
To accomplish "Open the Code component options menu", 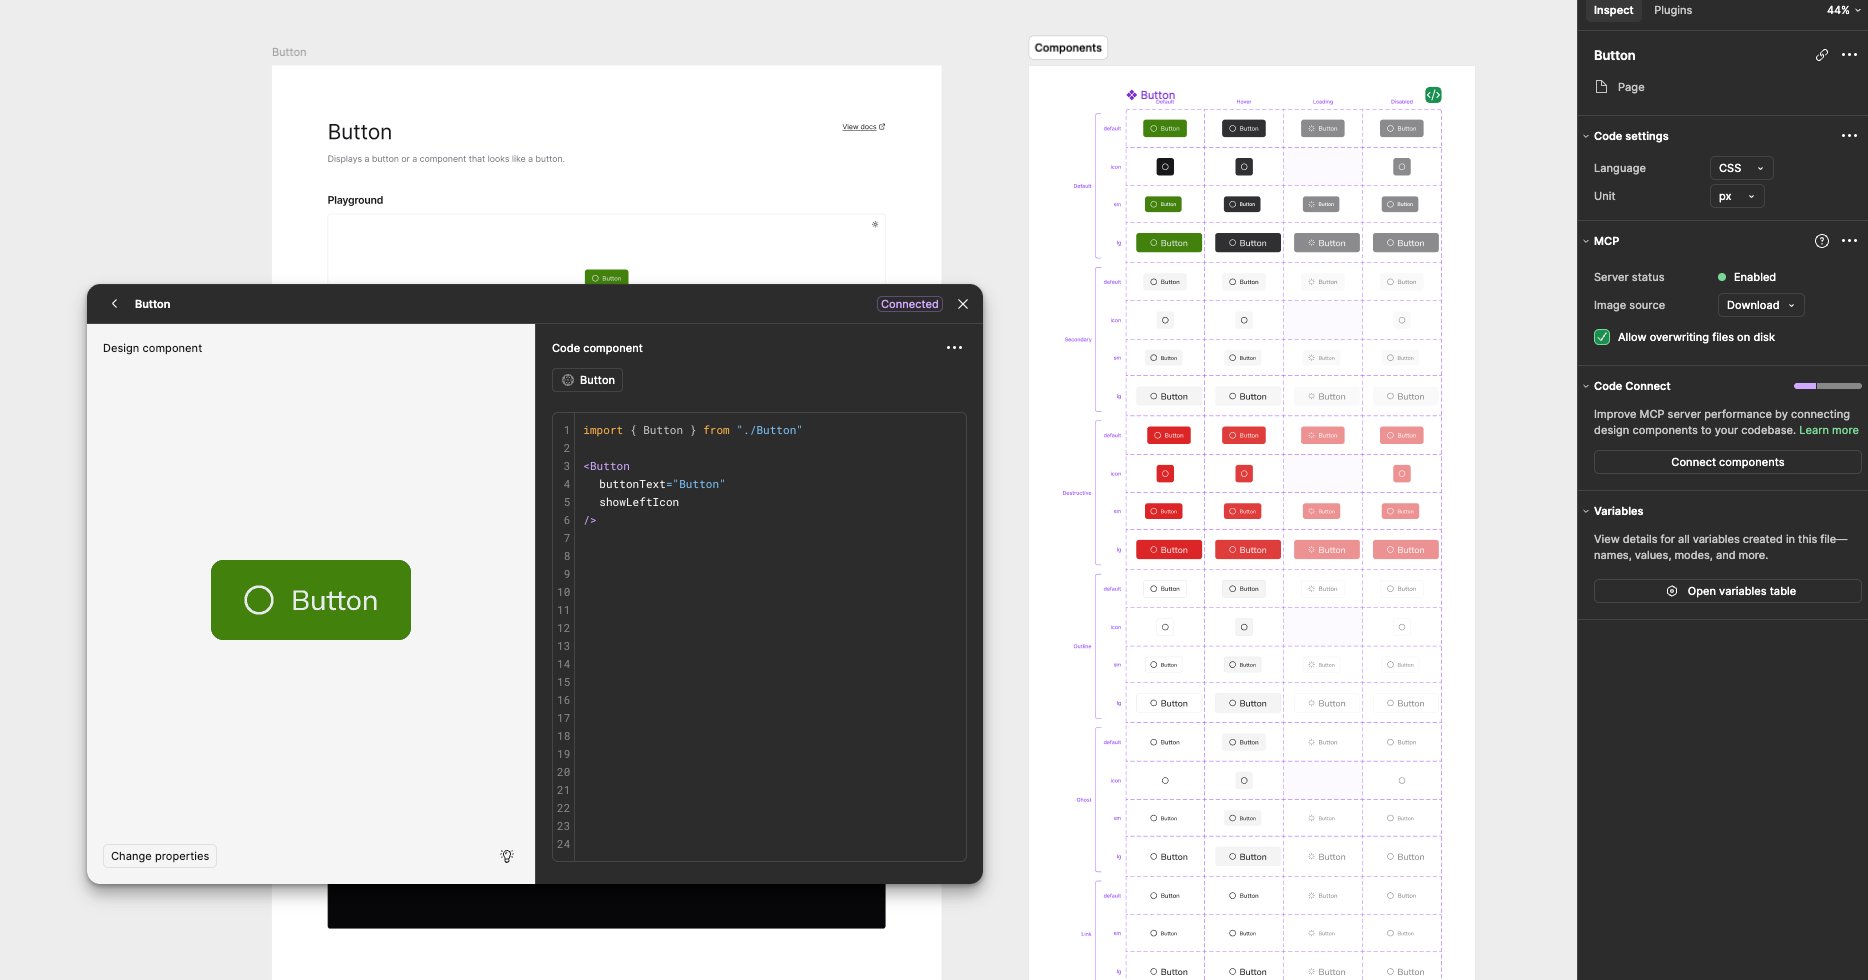I will pyautogui.click(x=954, y=347).
